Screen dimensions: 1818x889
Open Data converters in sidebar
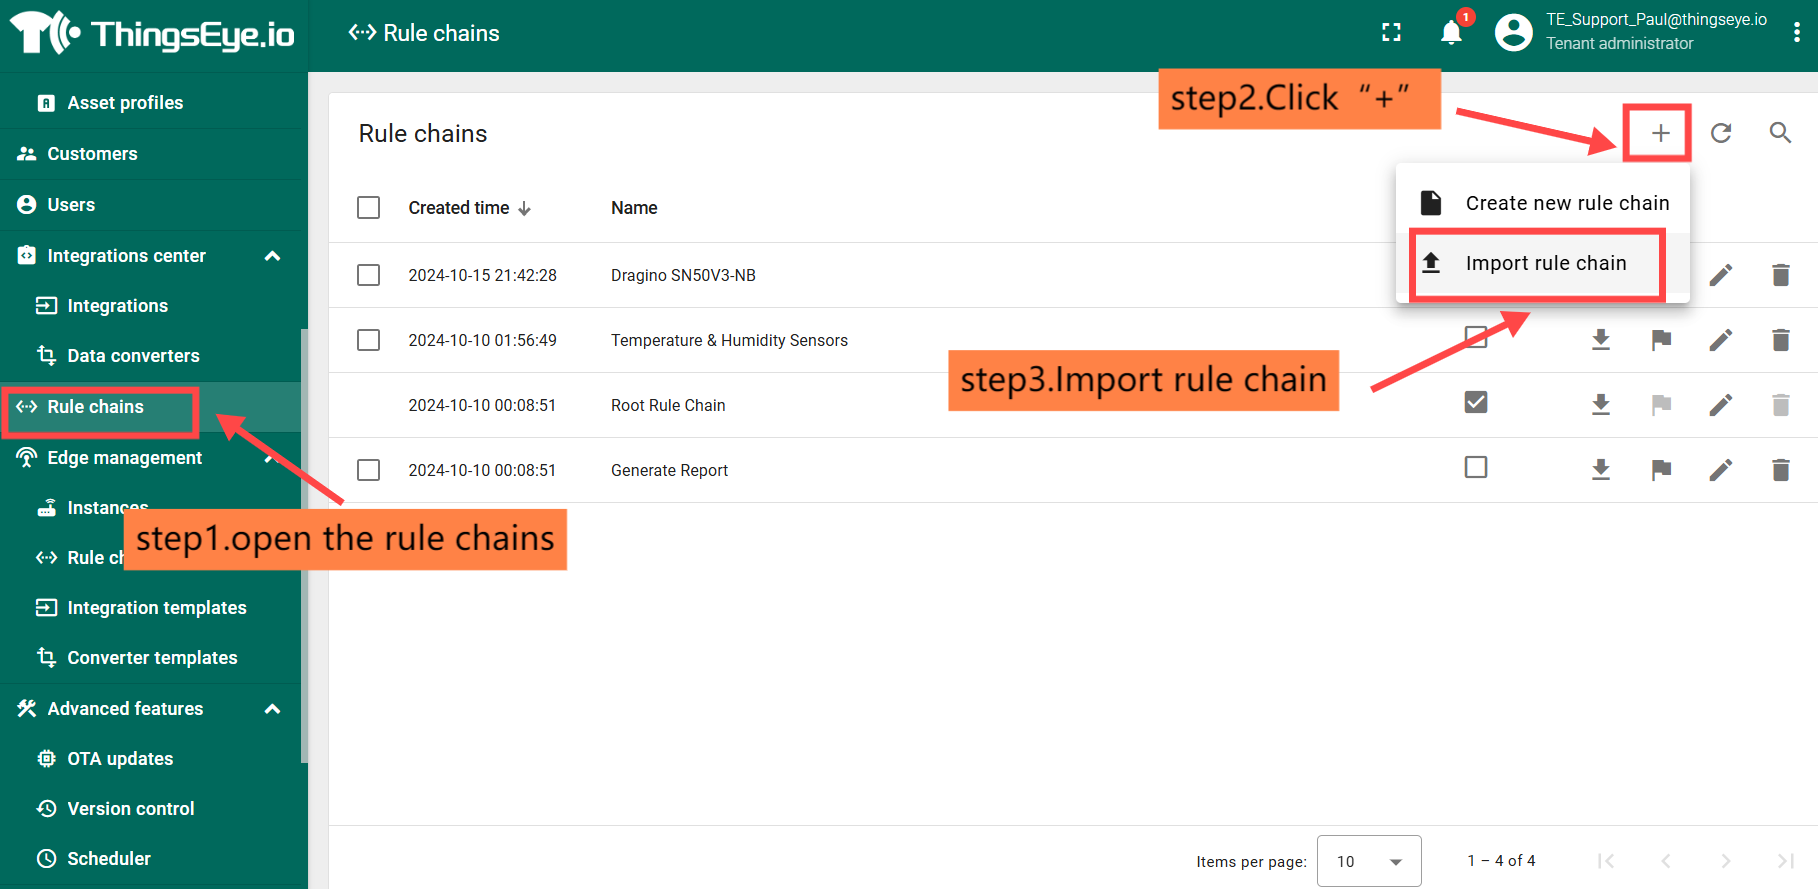(133, 356)
